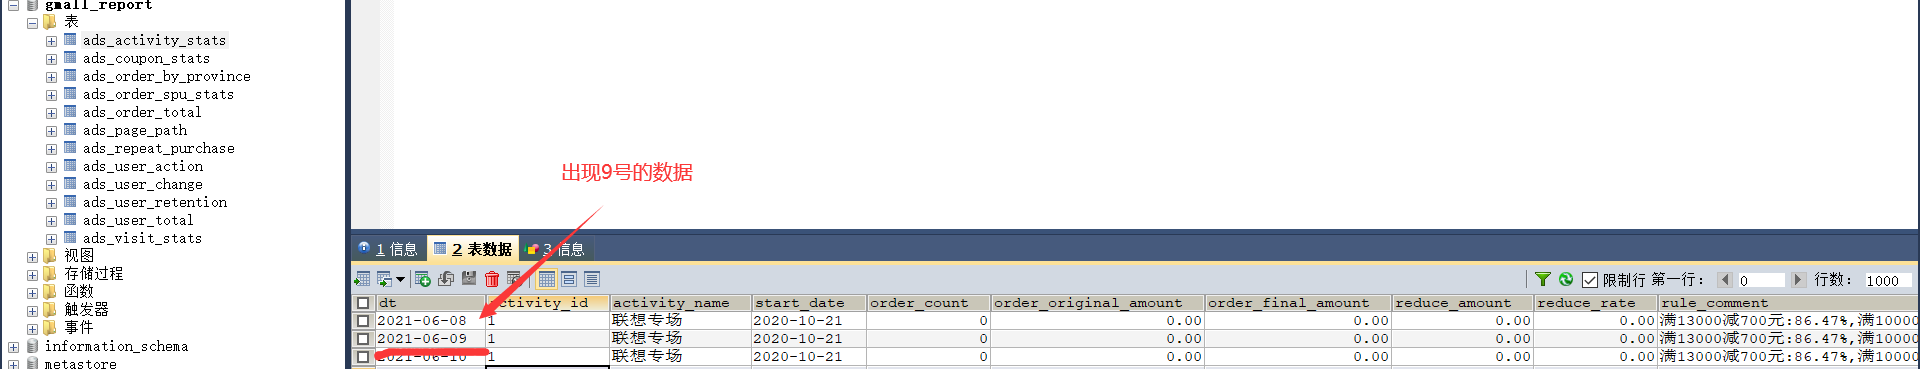Expand the ads_activity_stats table node

coord(51,41)
